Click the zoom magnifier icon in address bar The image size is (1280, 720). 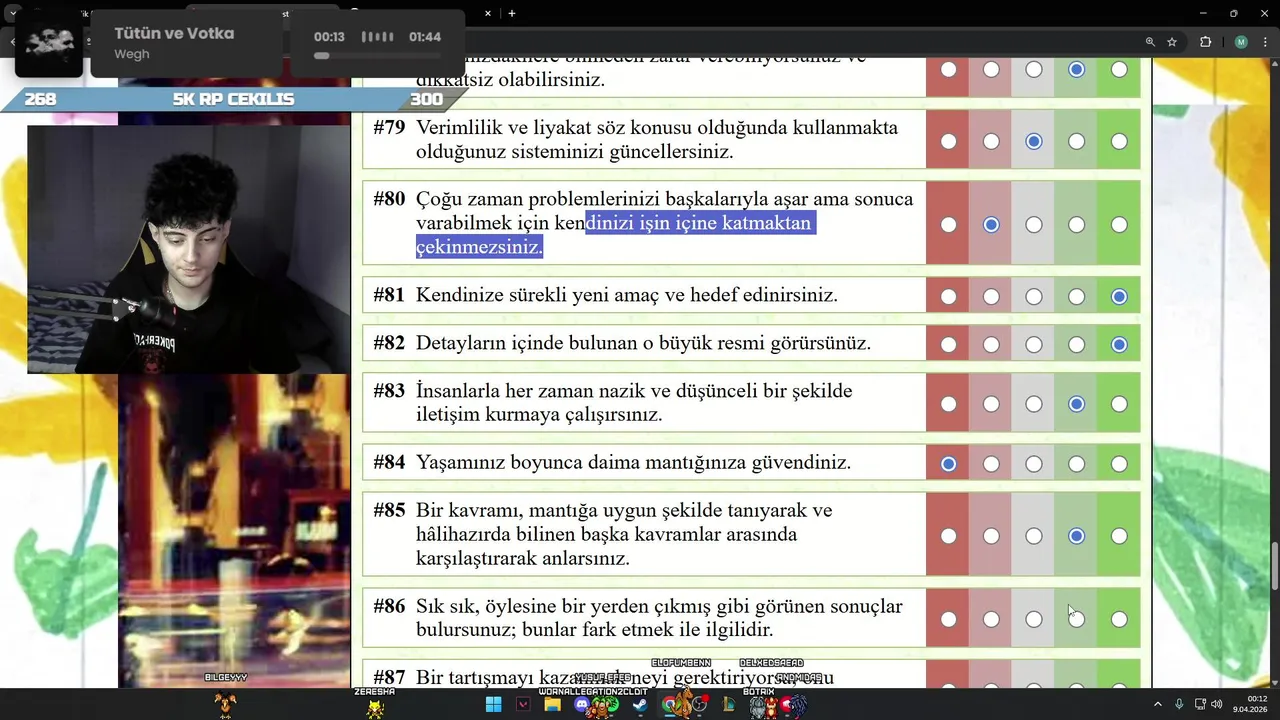pos(1150,42)
